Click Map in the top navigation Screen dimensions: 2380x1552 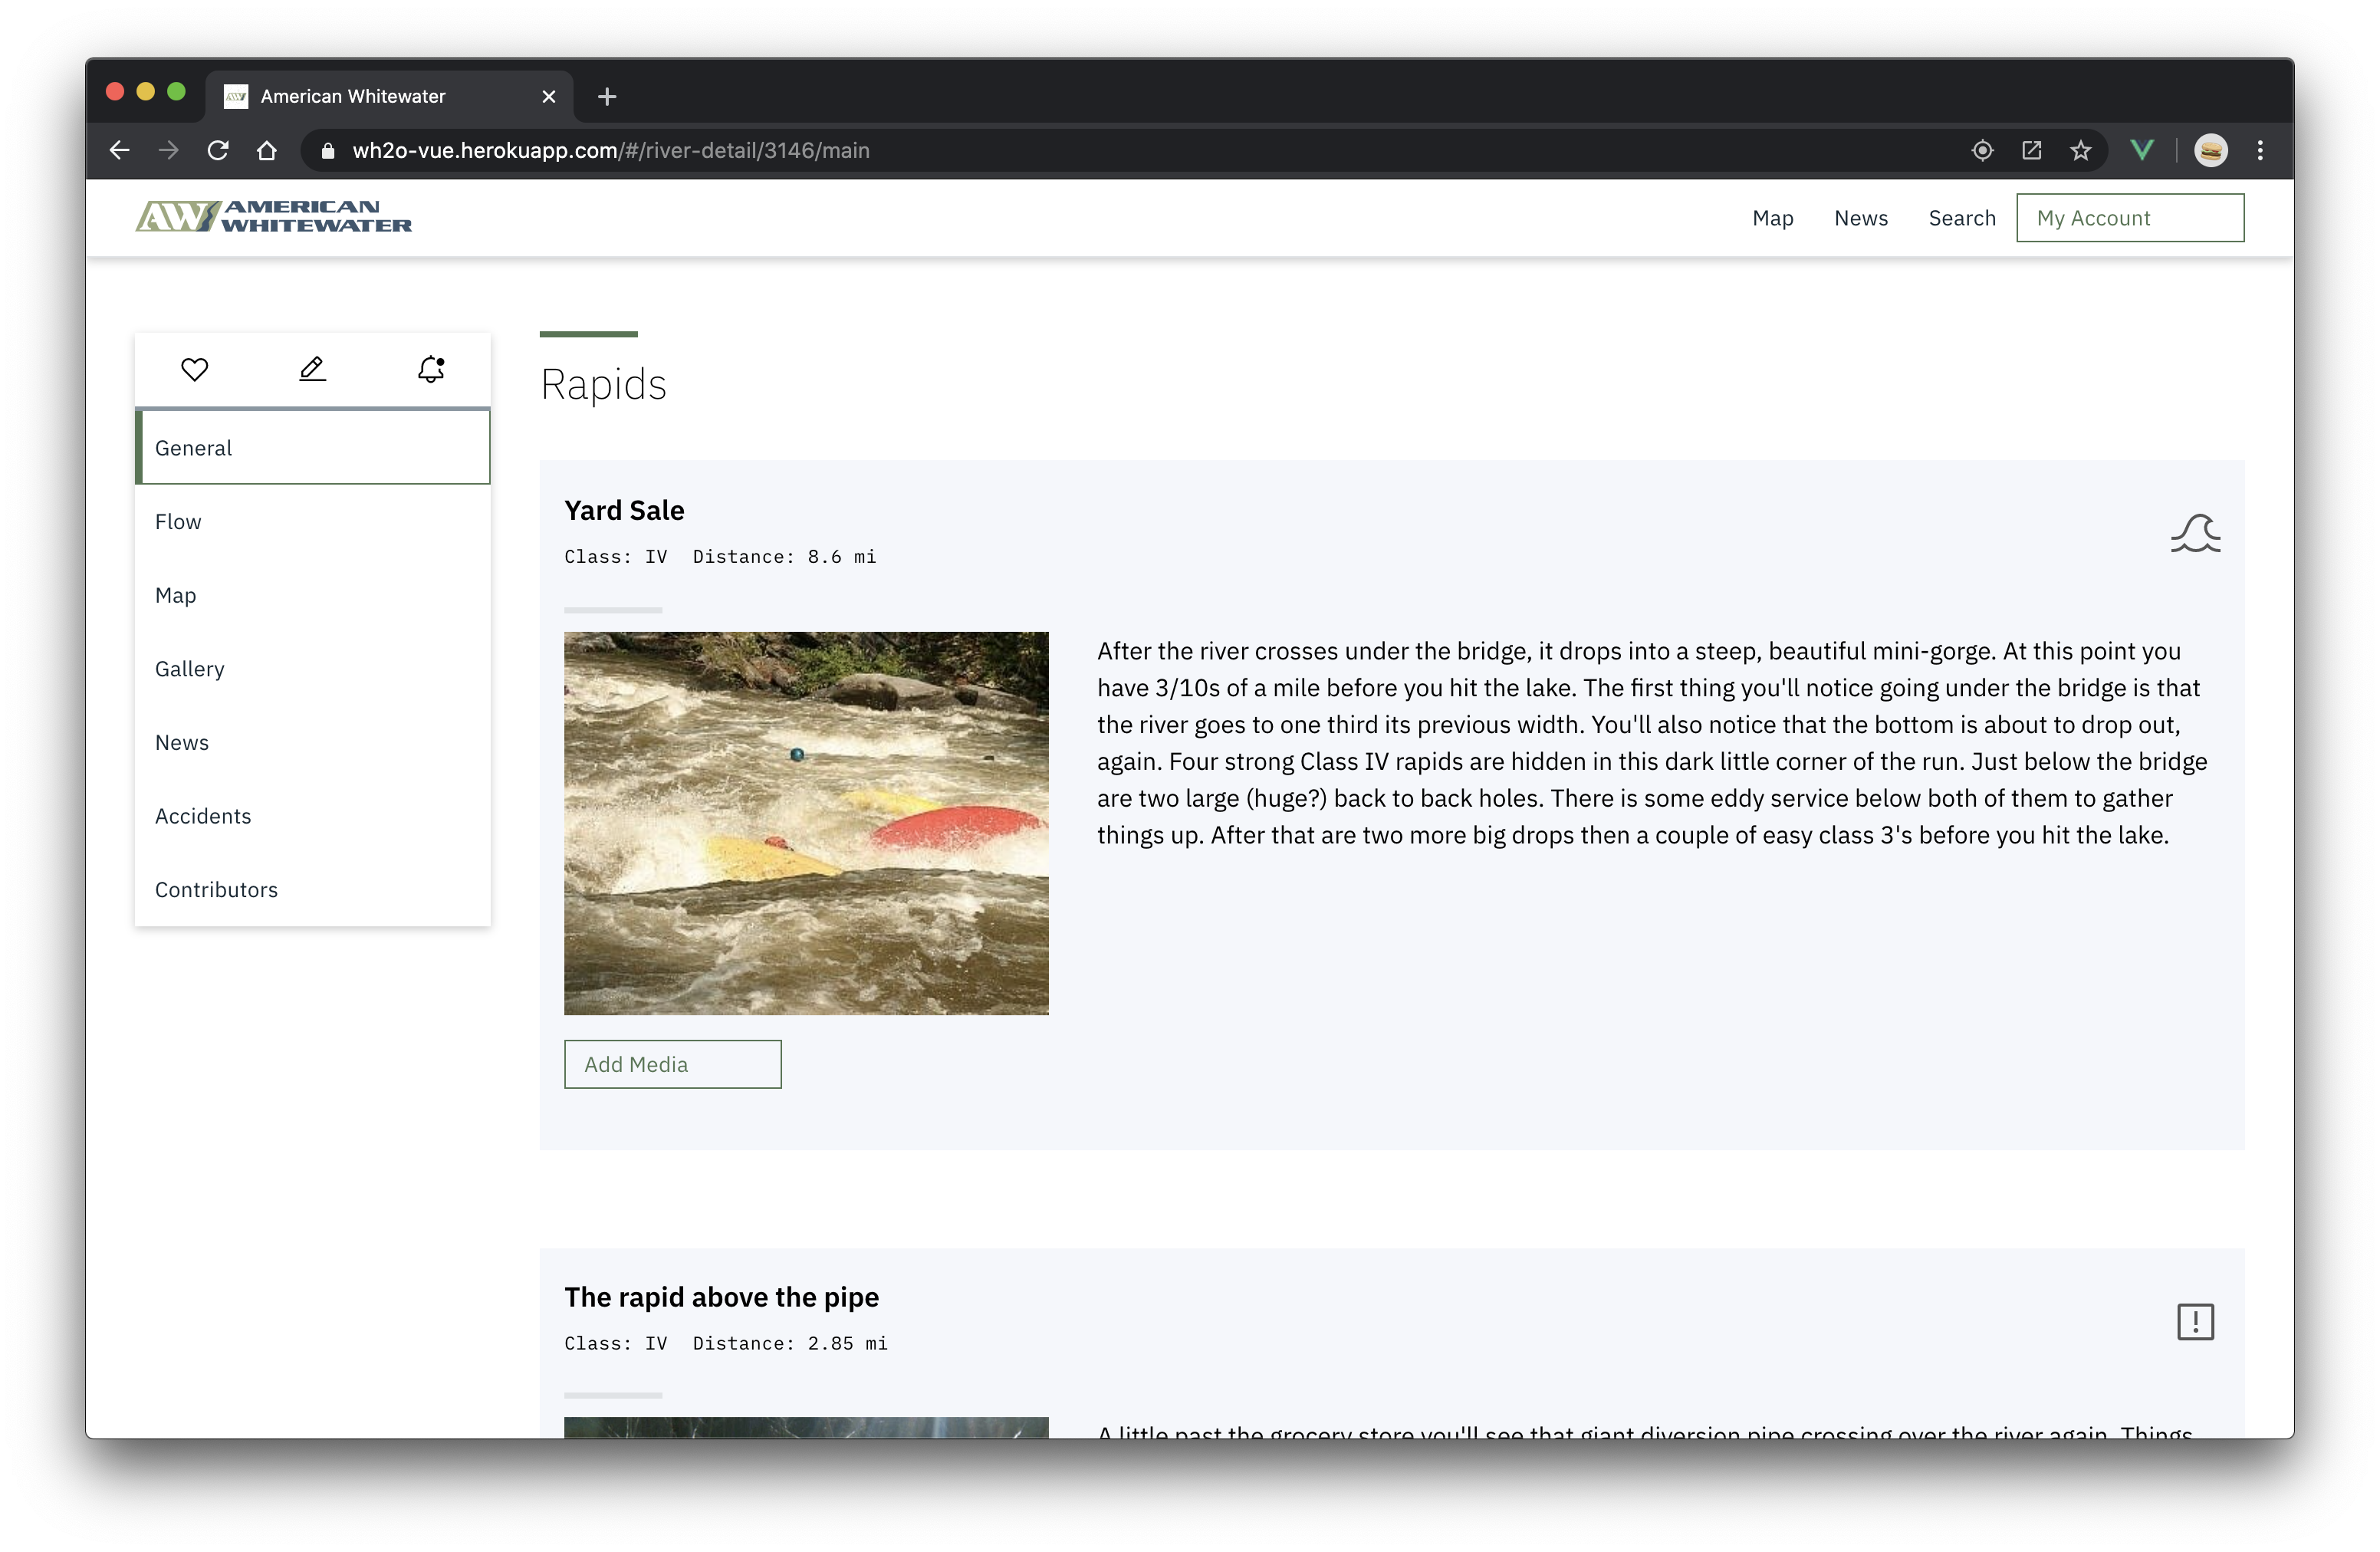(x=1772, y=218)
